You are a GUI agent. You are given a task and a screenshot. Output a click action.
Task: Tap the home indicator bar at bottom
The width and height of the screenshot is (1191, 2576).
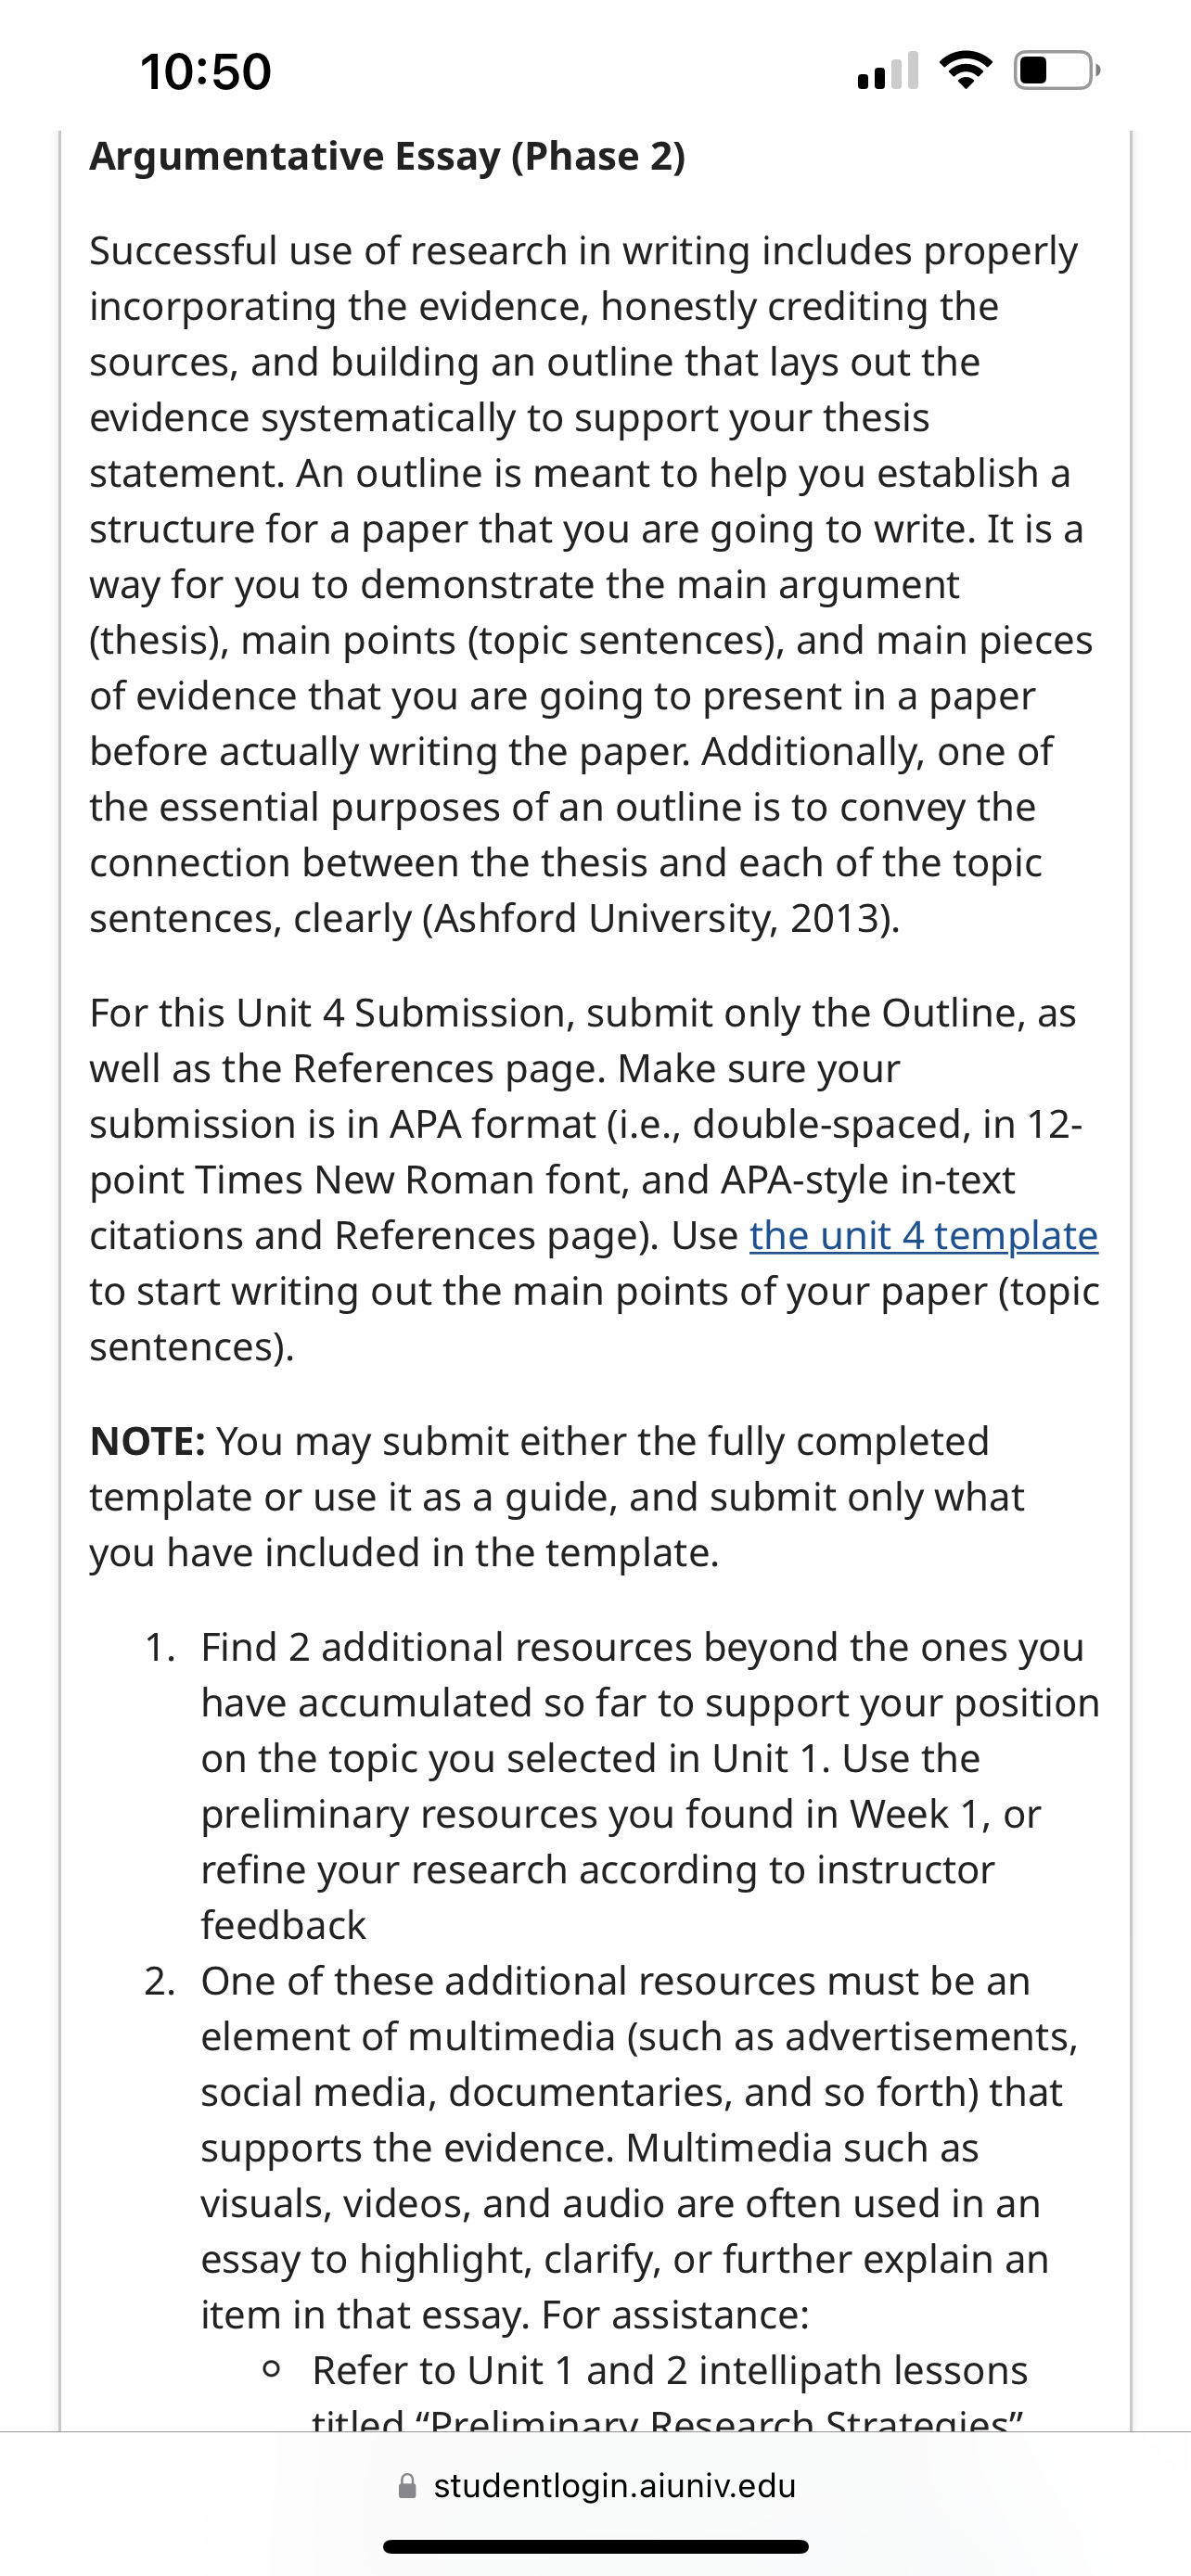[596, 2547]
